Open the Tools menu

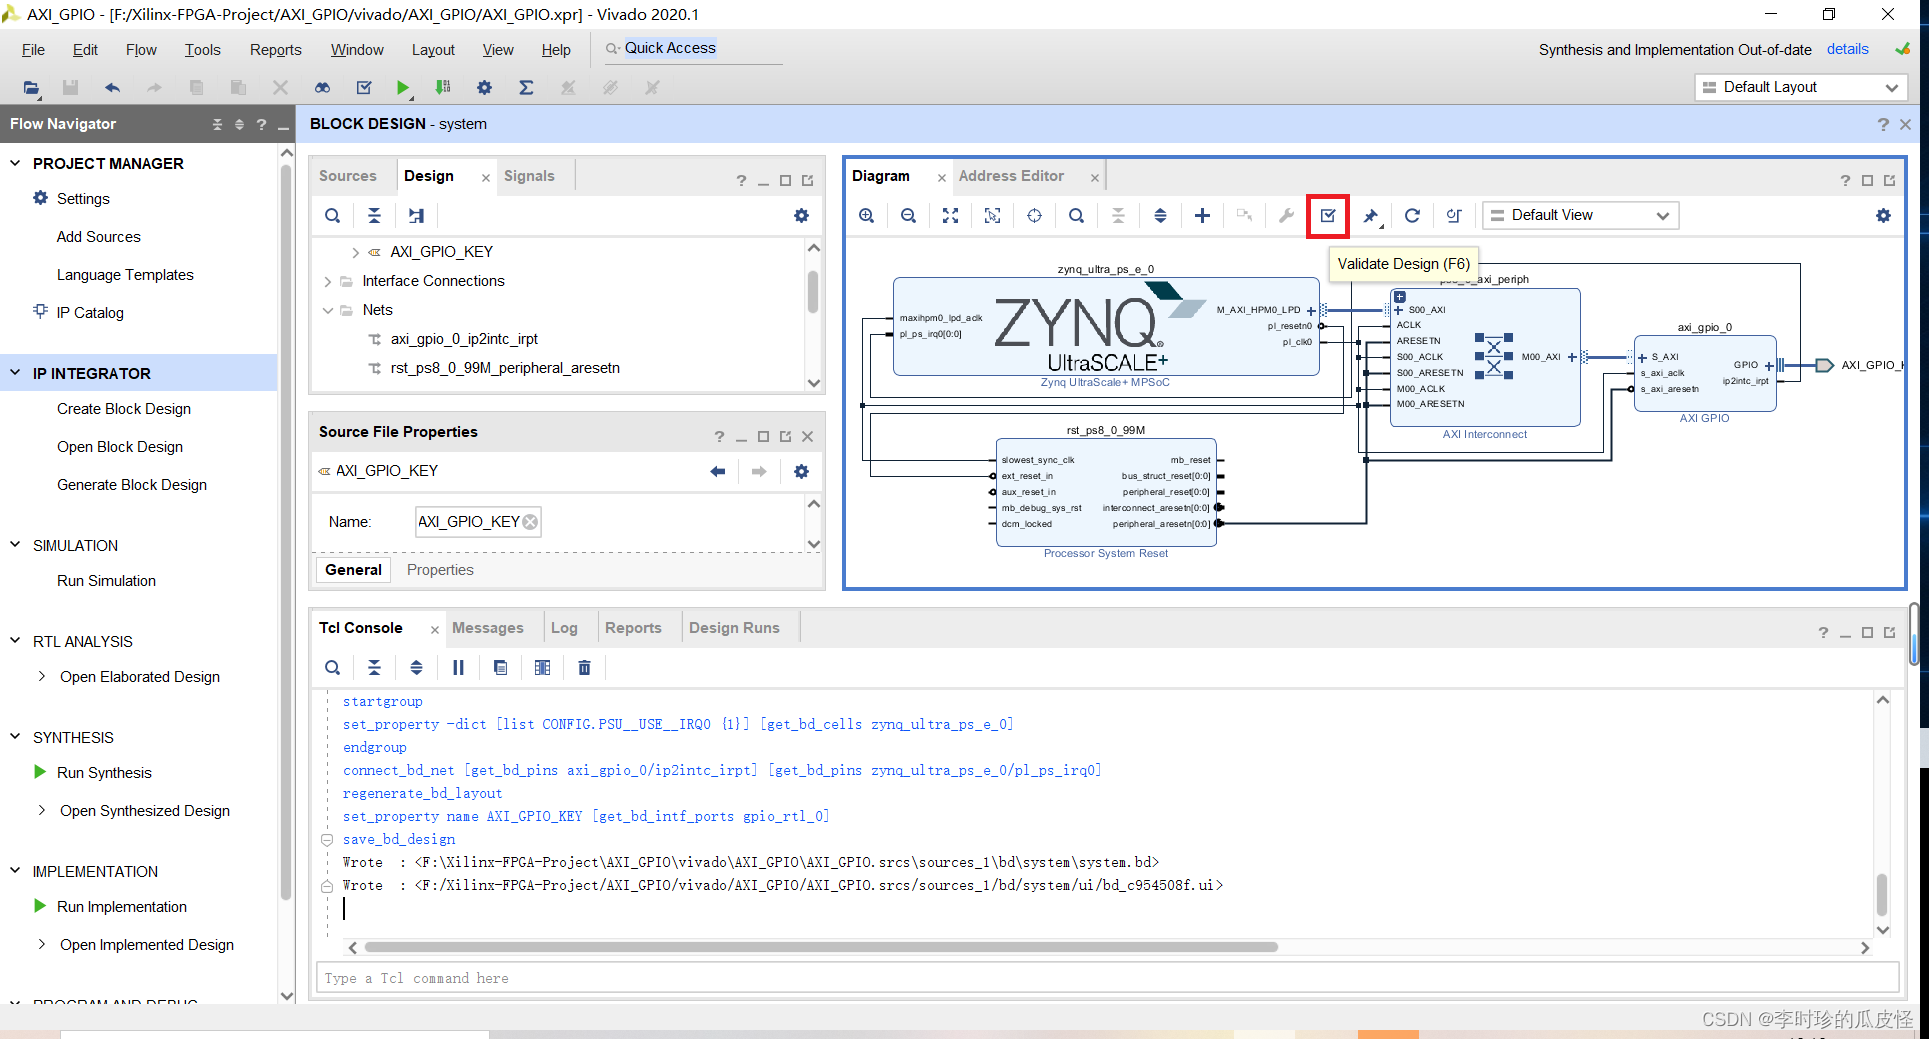(x=202, y=50)
